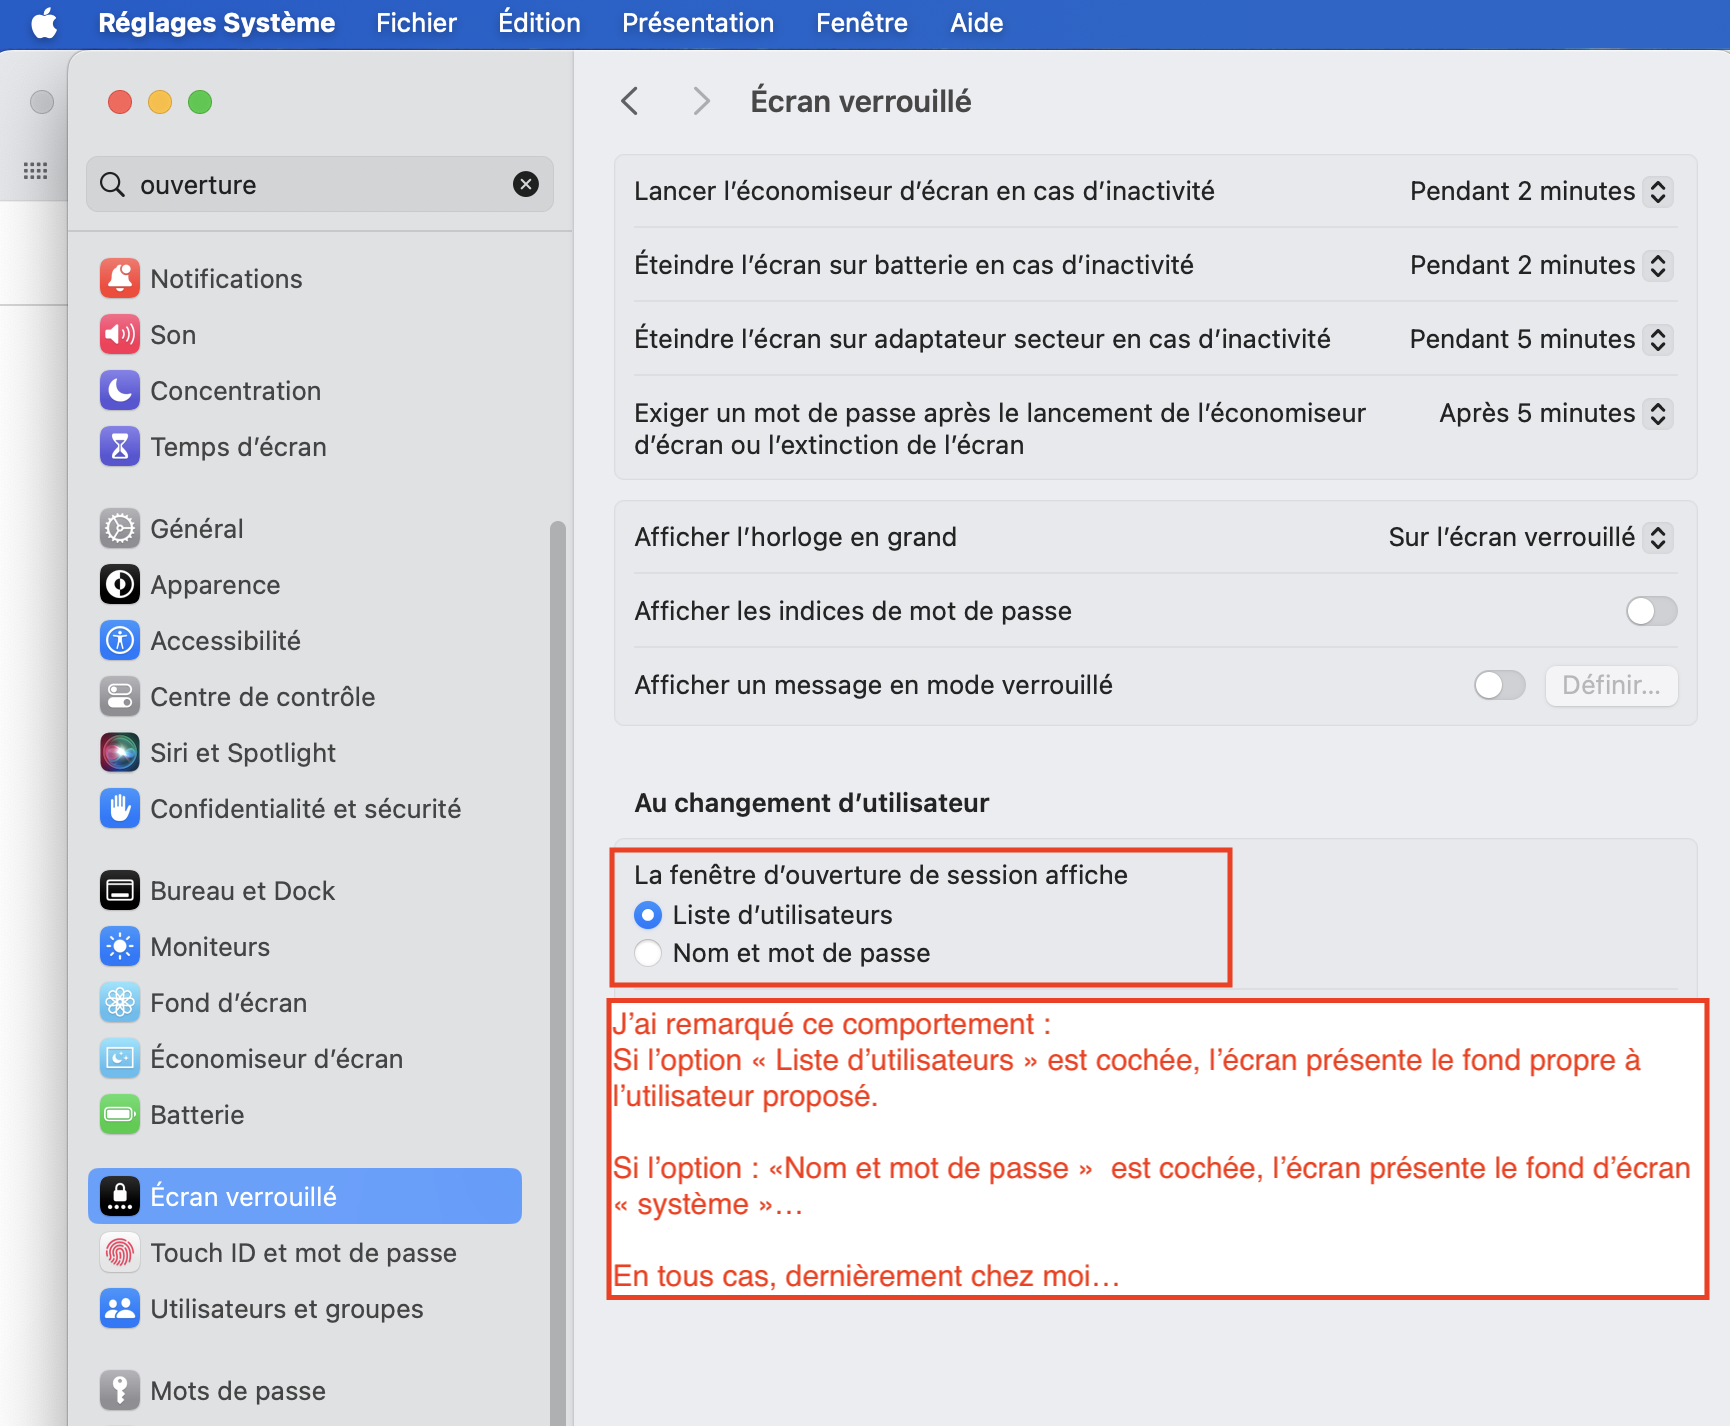Image resolution: width=1730 pixels, height=1426 pixels.
Task: Open the Touch ID fingerprint icon
Action: [x=120, y=1252]
